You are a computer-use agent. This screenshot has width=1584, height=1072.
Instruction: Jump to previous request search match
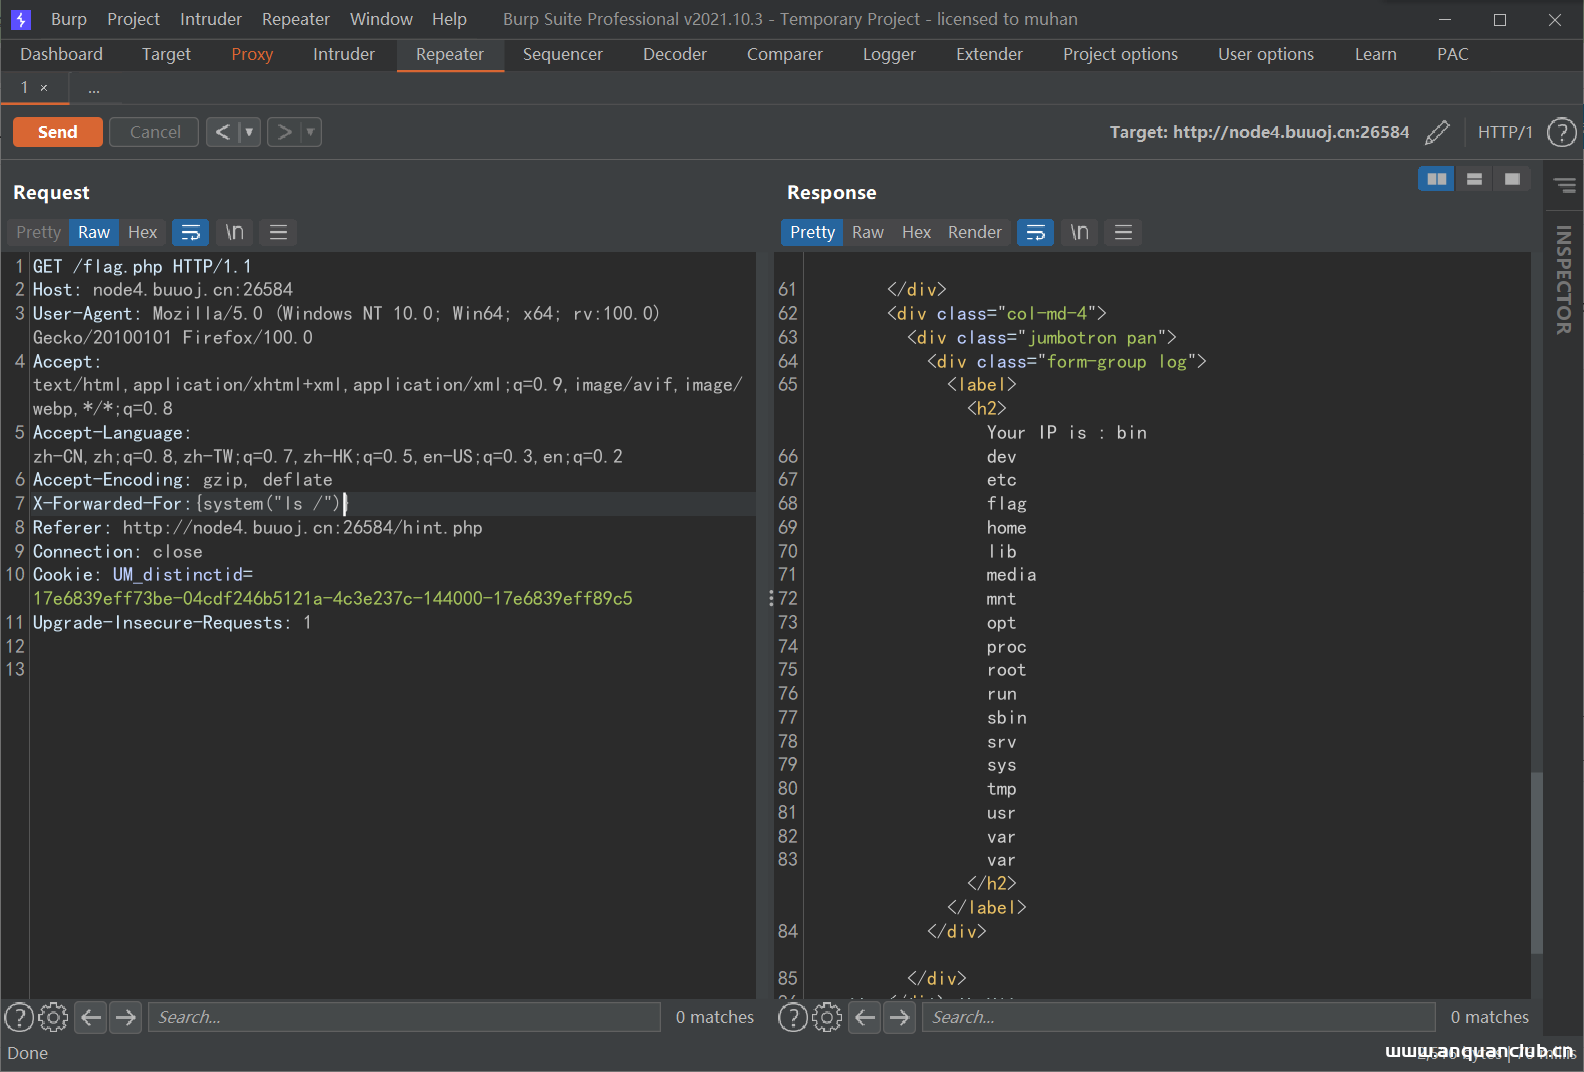coord(91,1017)
